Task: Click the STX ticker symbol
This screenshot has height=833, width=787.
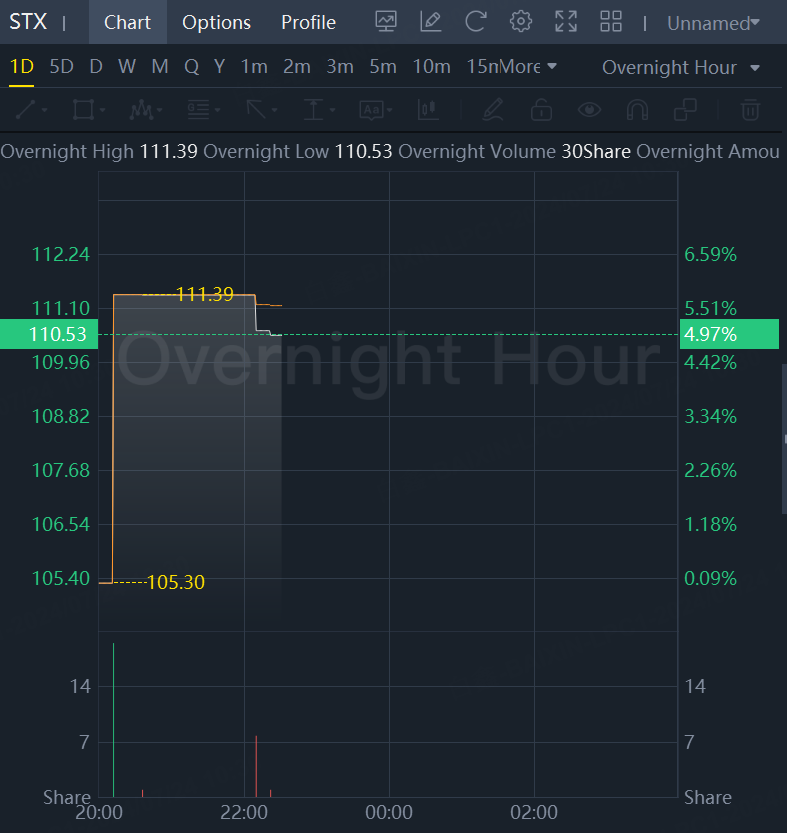Action: pos(28,22)
